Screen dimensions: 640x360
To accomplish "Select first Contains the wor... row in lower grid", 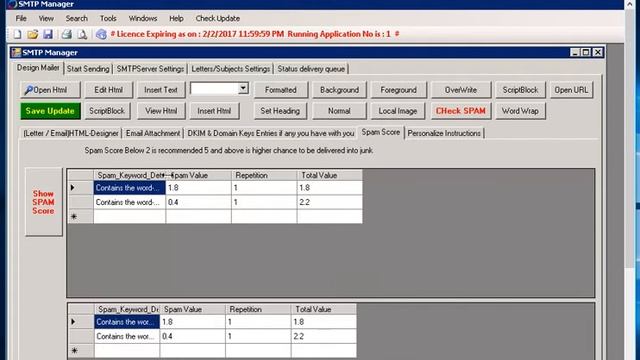I will pos(127,322).
